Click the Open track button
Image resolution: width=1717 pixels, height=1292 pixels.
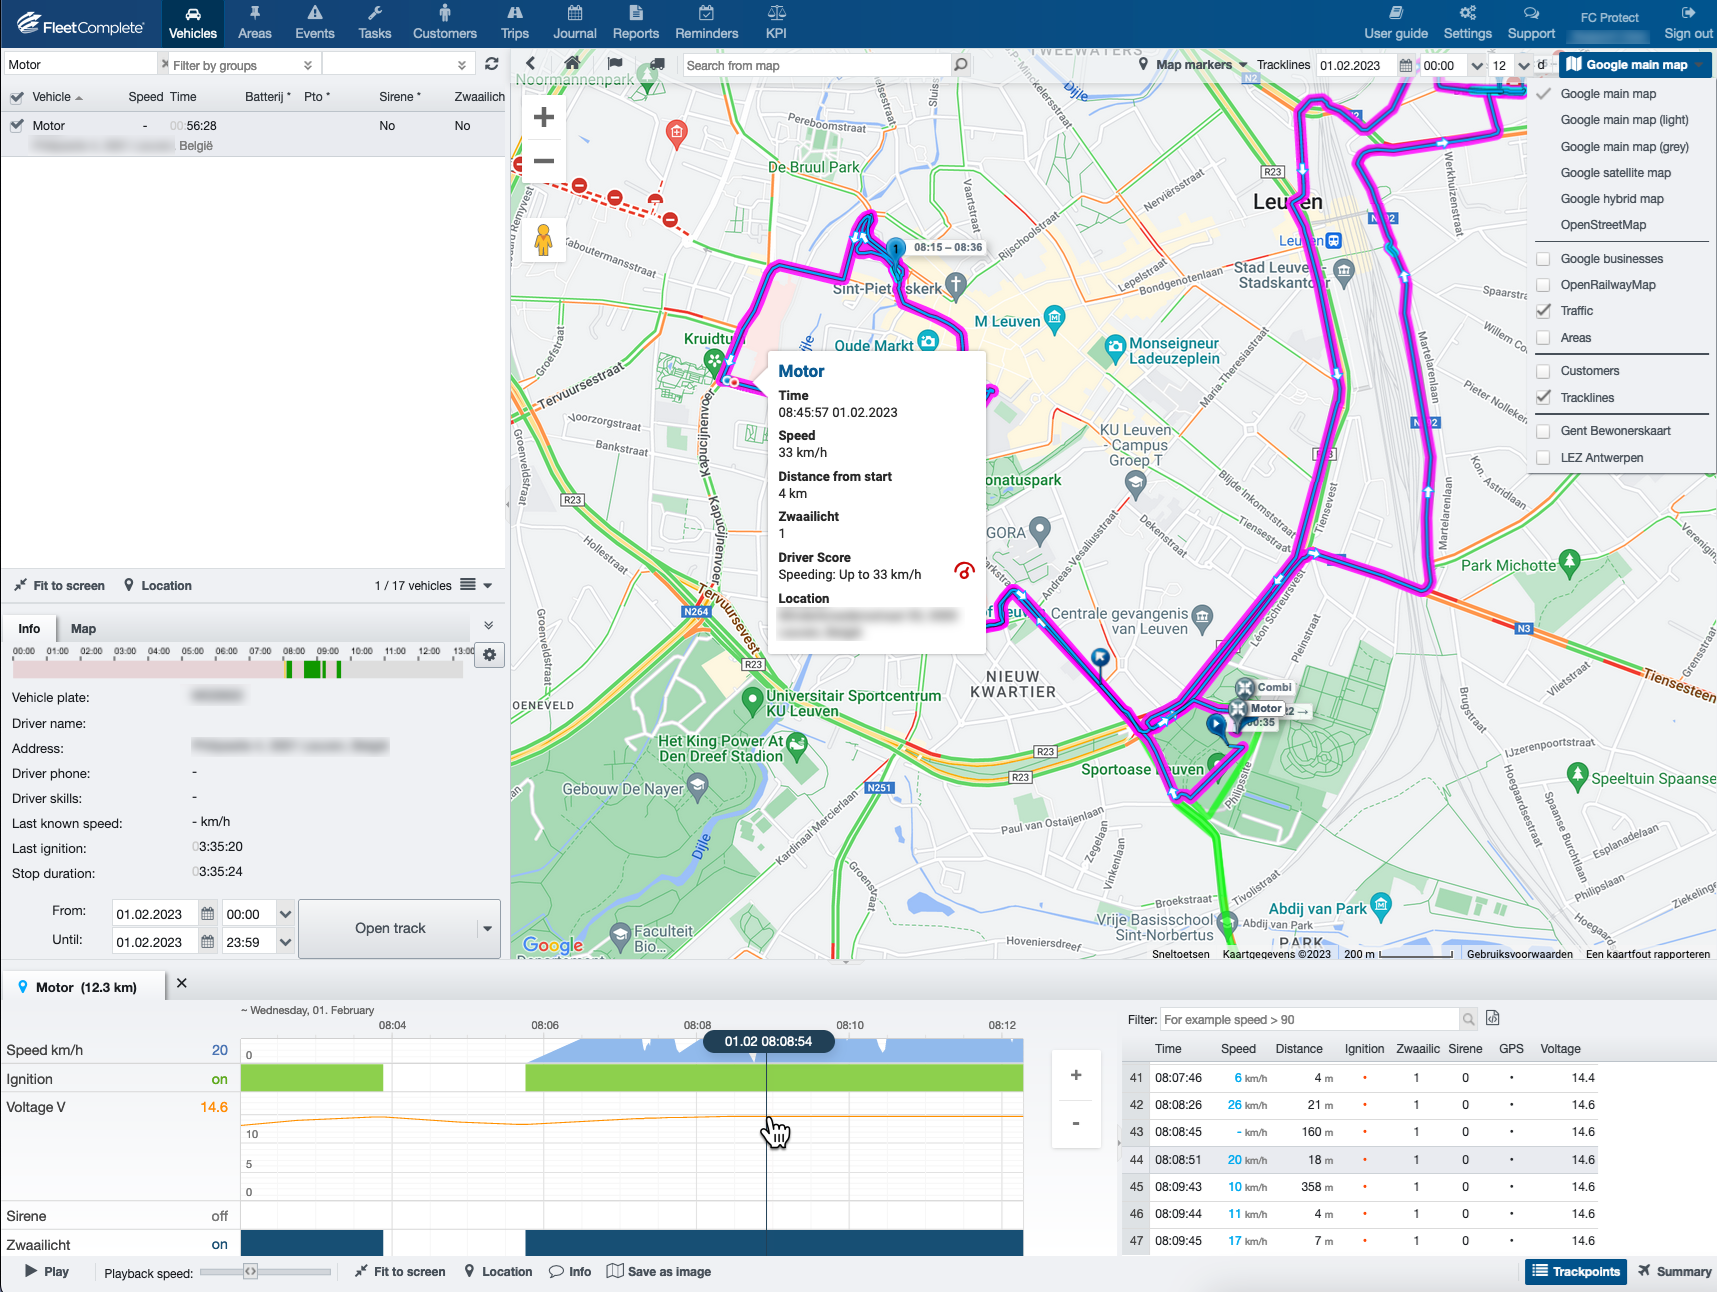click(390, 929)
